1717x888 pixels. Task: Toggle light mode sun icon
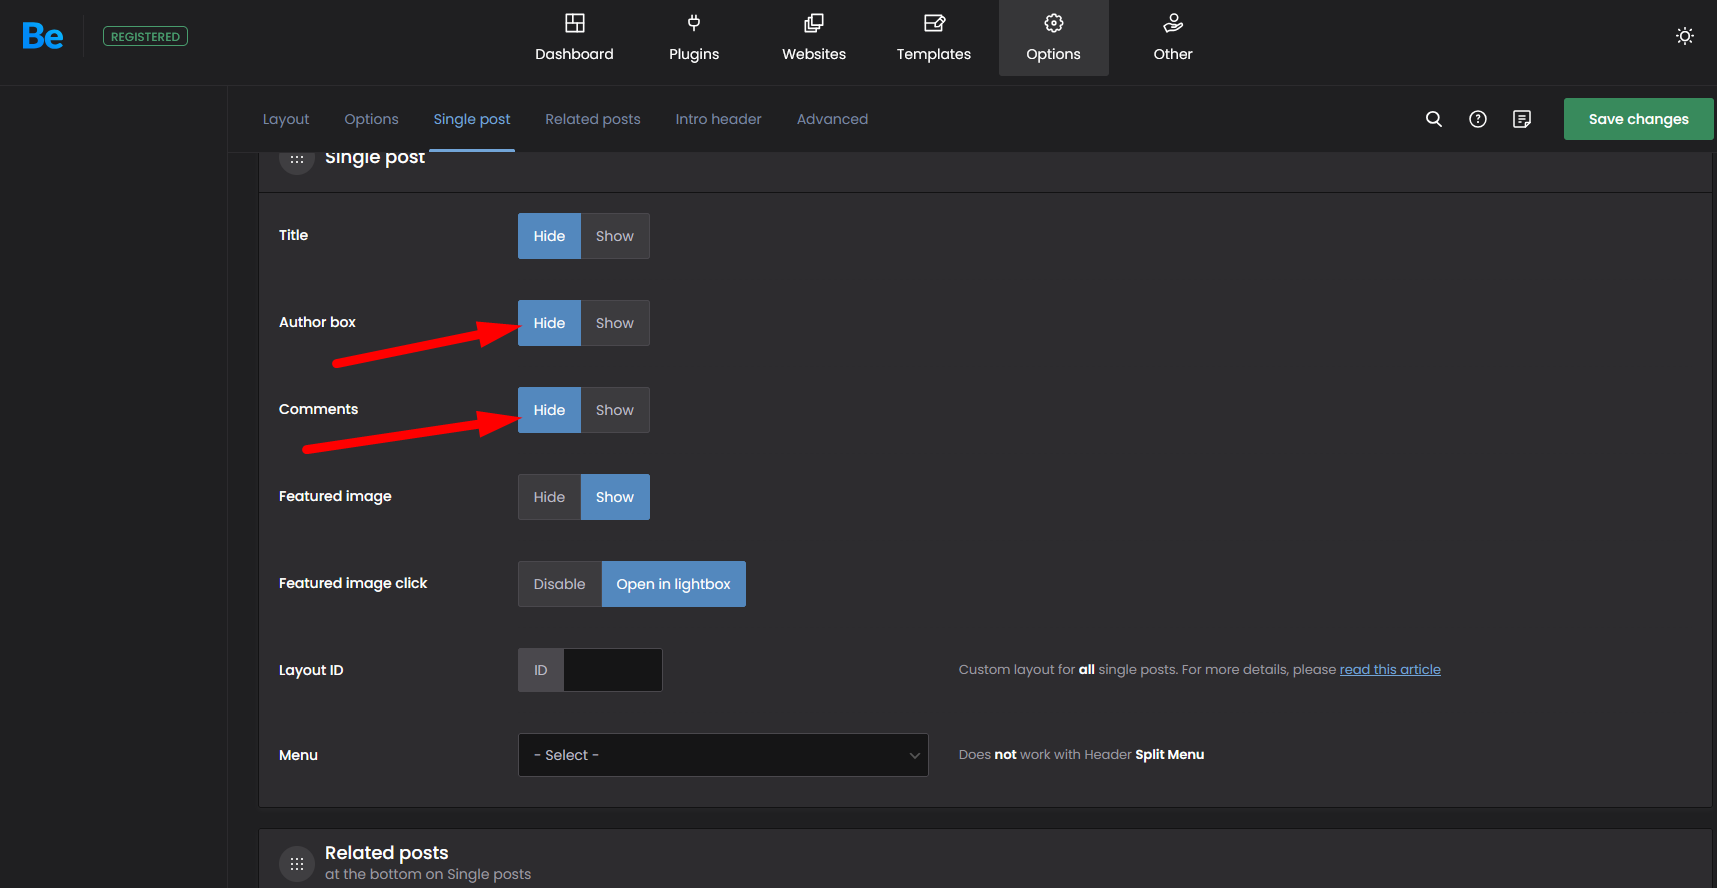[x=1685, y=36]
